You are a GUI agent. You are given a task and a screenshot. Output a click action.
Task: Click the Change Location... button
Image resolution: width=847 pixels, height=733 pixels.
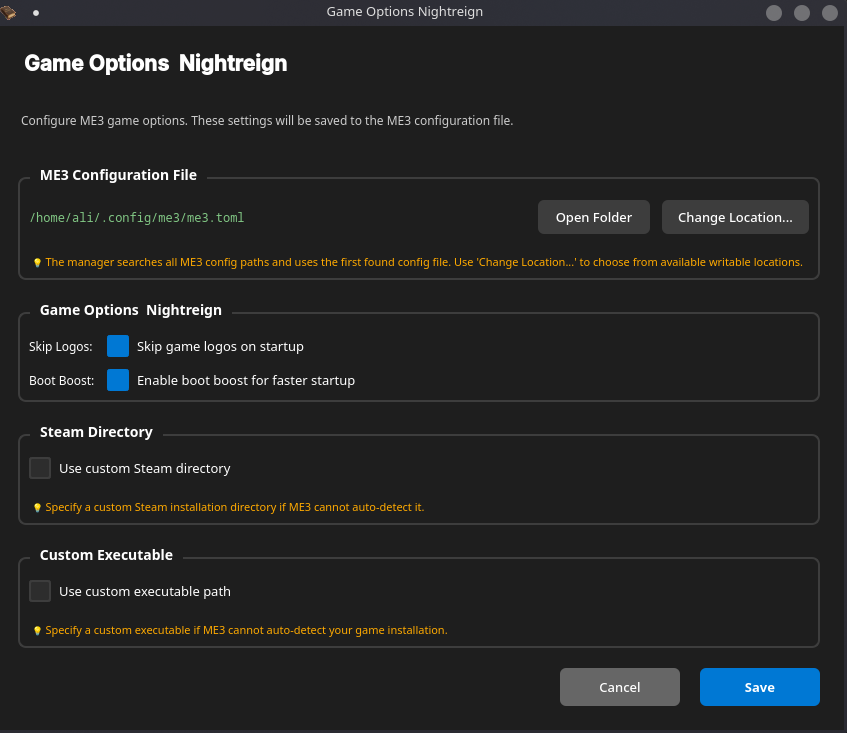[x=735, y=217]
